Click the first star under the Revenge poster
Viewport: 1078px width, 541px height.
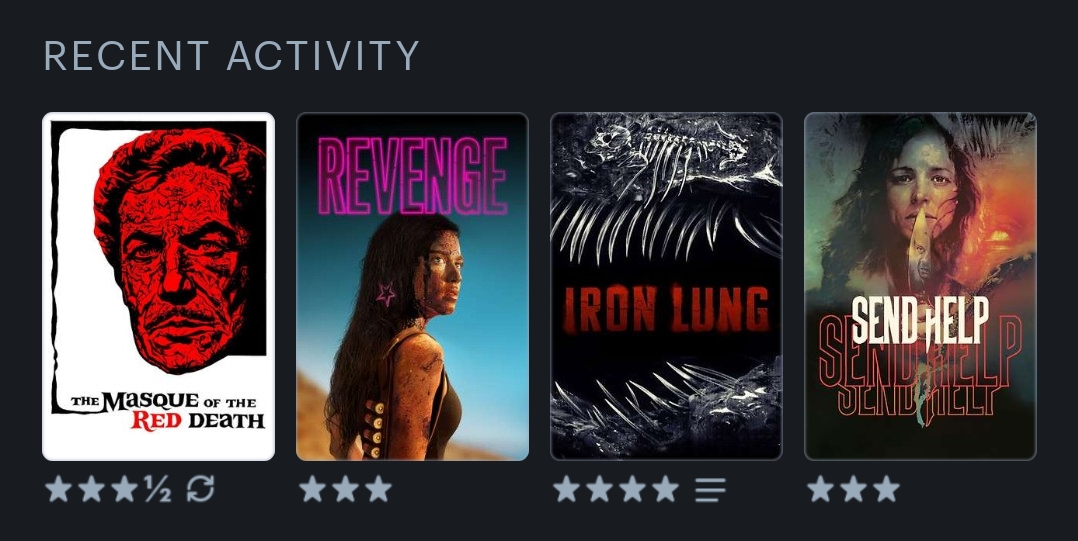click(313, 489)
